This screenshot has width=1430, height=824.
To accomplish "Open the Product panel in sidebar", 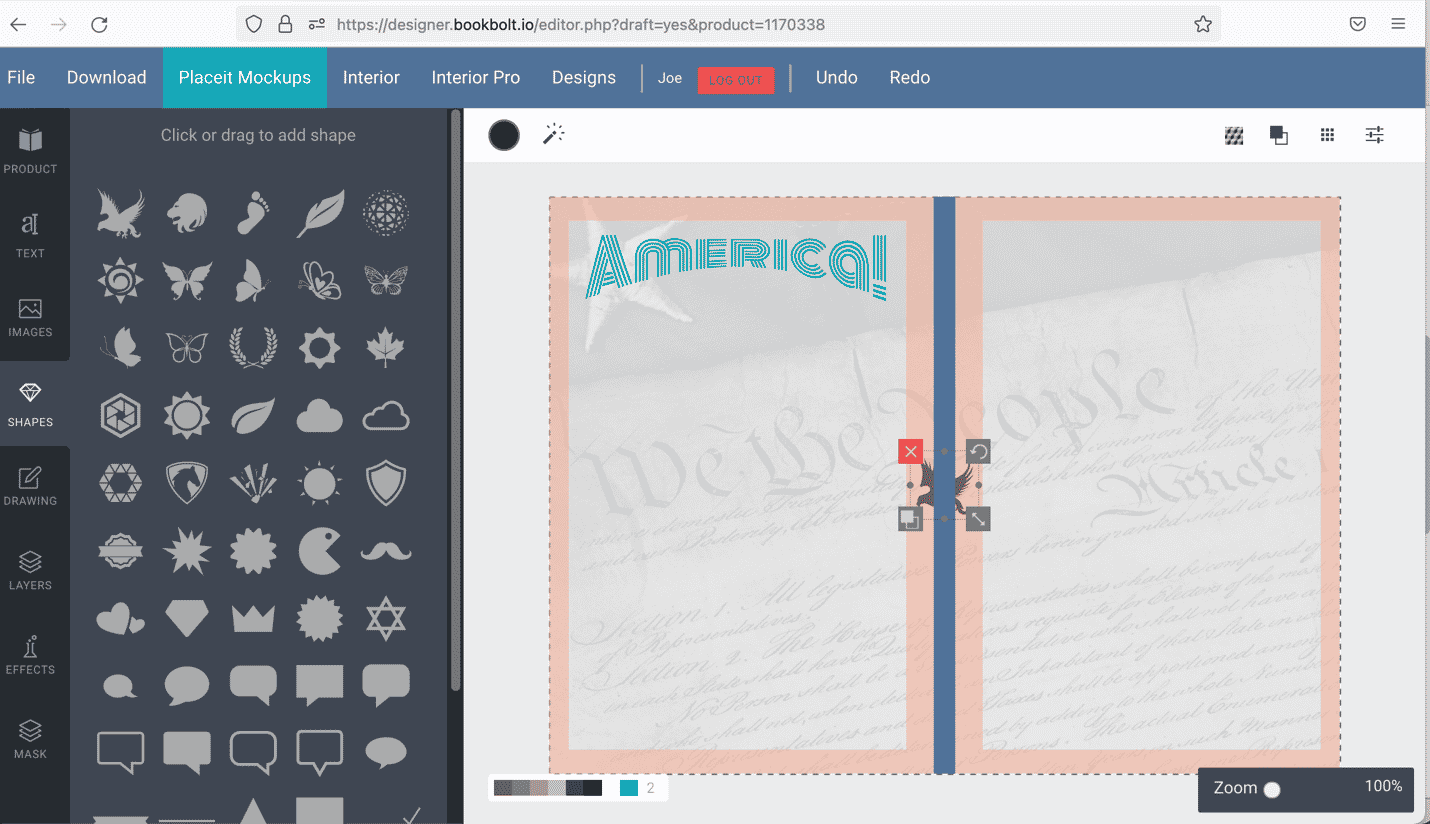I will (30, 150).
